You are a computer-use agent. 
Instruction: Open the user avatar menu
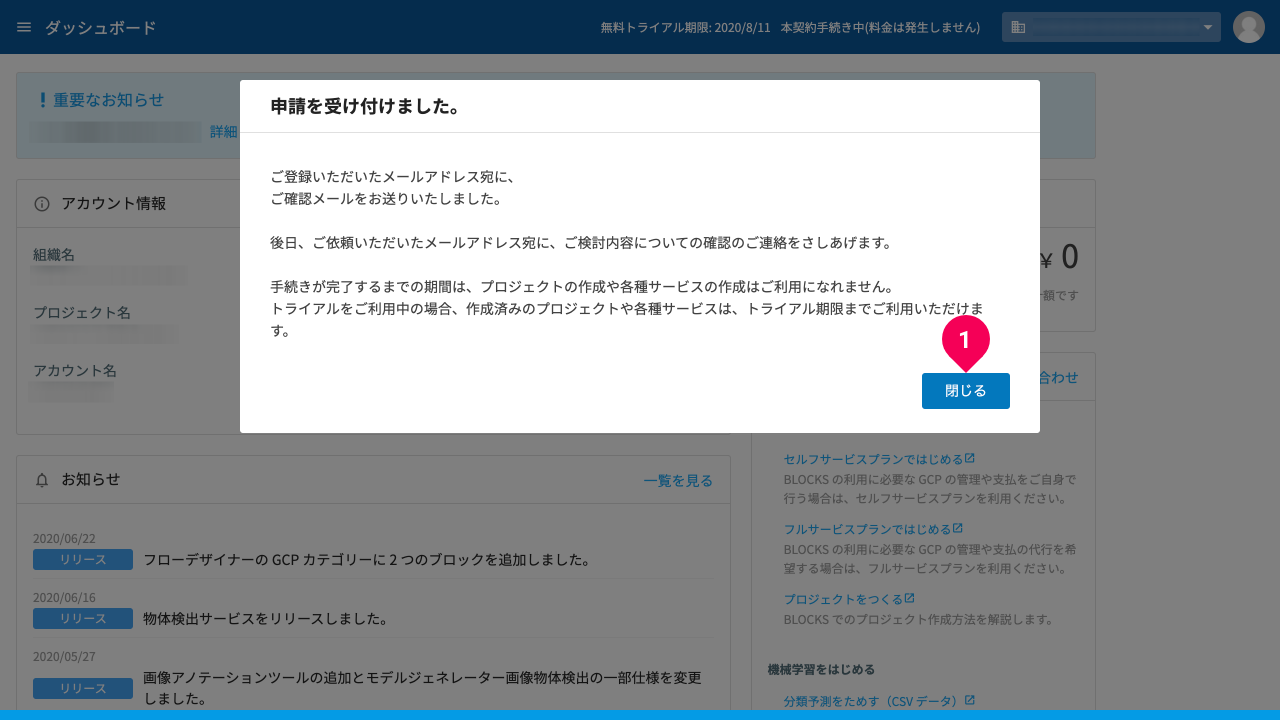point(1249,27)
